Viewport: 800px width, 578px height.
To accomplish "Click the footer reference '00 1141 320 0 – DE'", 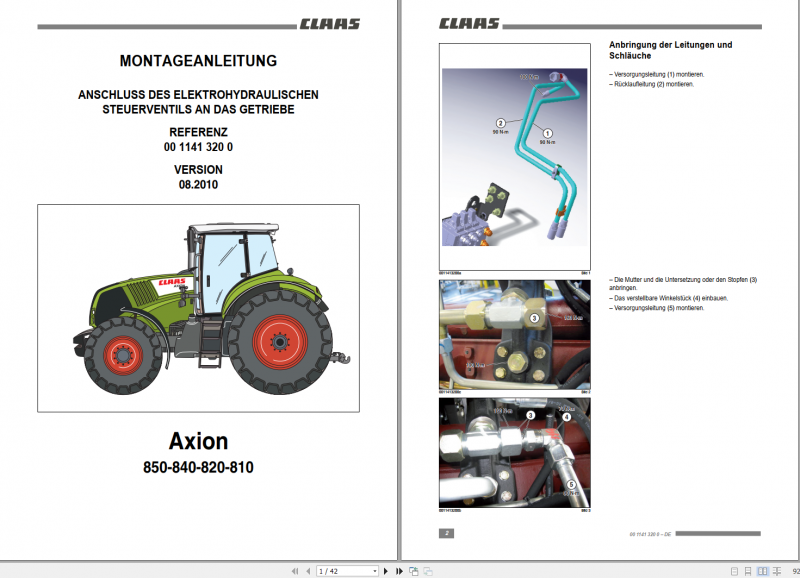I will (651, 534).
